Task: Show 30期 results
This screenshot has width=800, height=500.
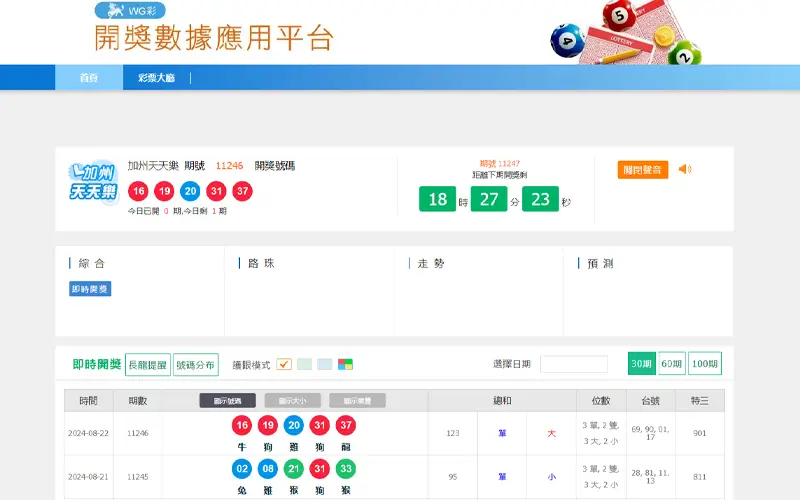Action: (641, 364)
